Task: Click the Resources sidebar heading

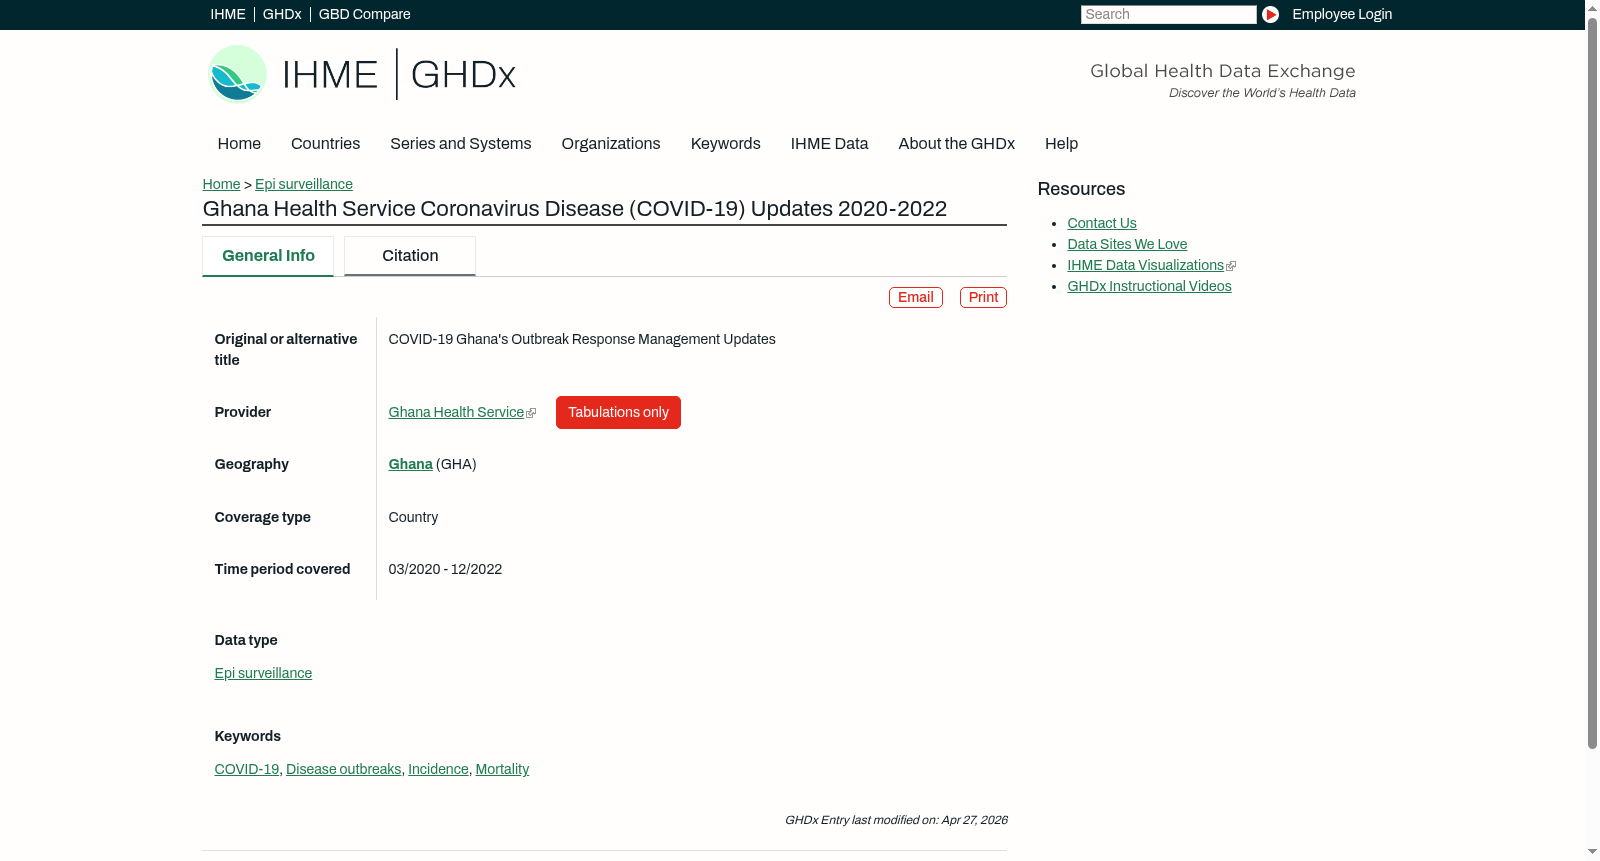Action: 1081,189
